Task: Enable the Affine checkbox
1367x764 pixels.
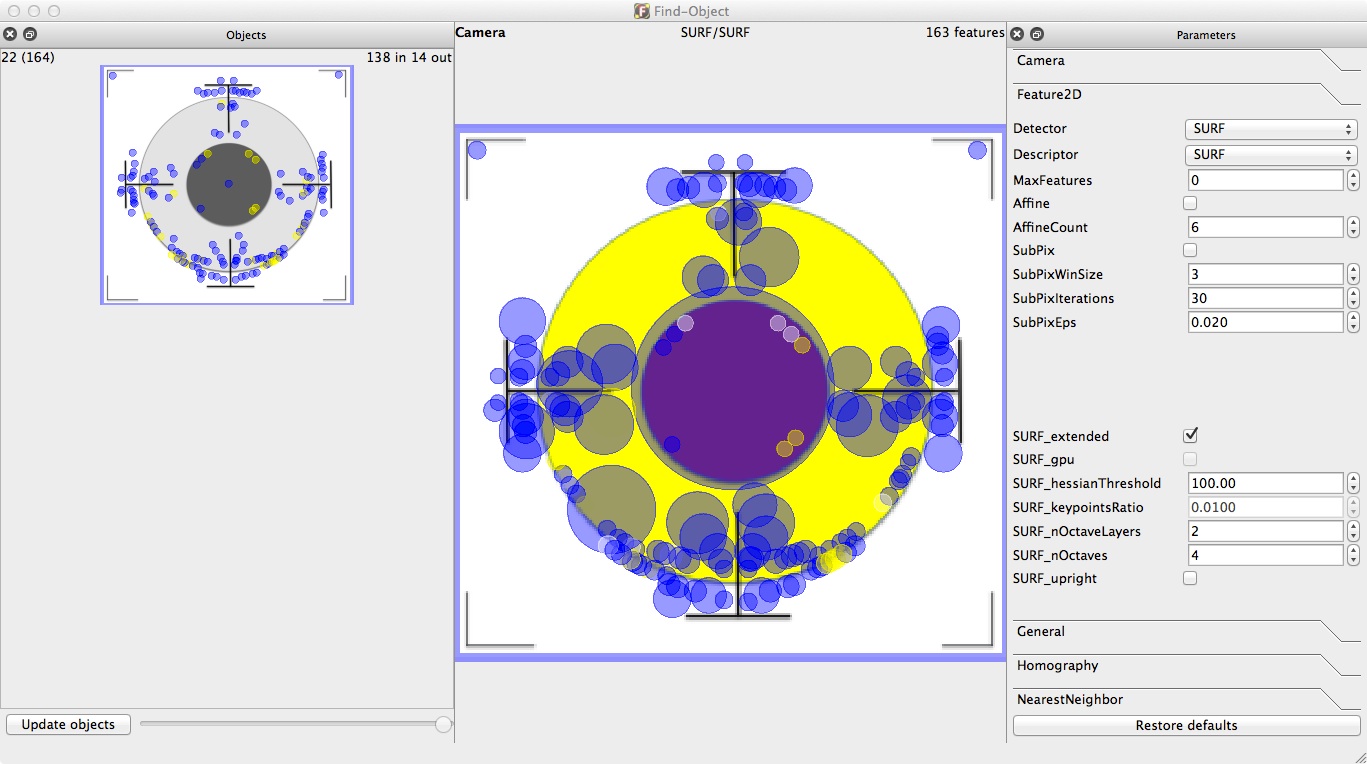Action: 1190,203
